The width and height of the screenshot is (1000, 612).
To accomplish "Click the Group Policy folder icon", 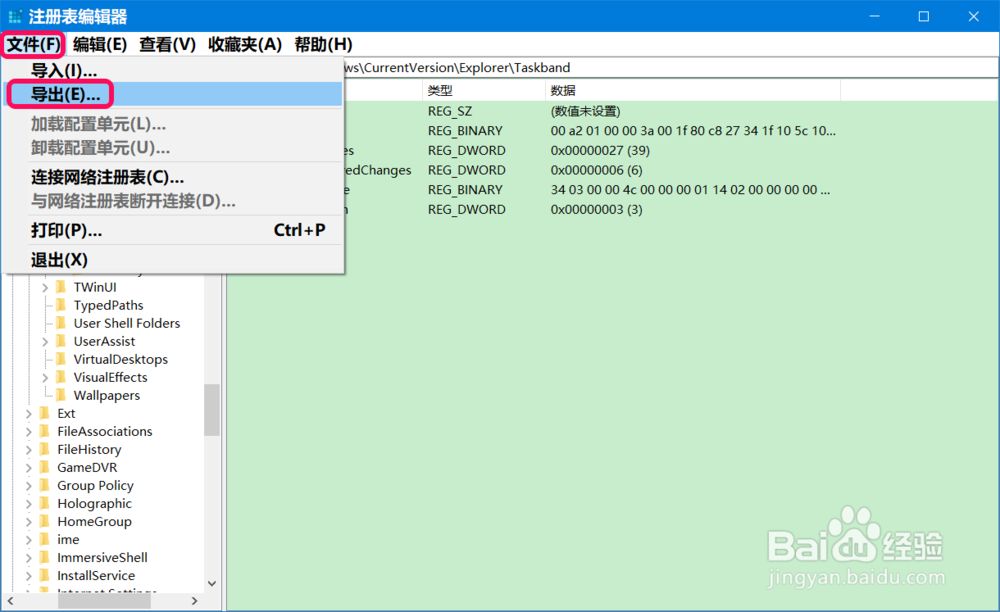I will [43, 485].
